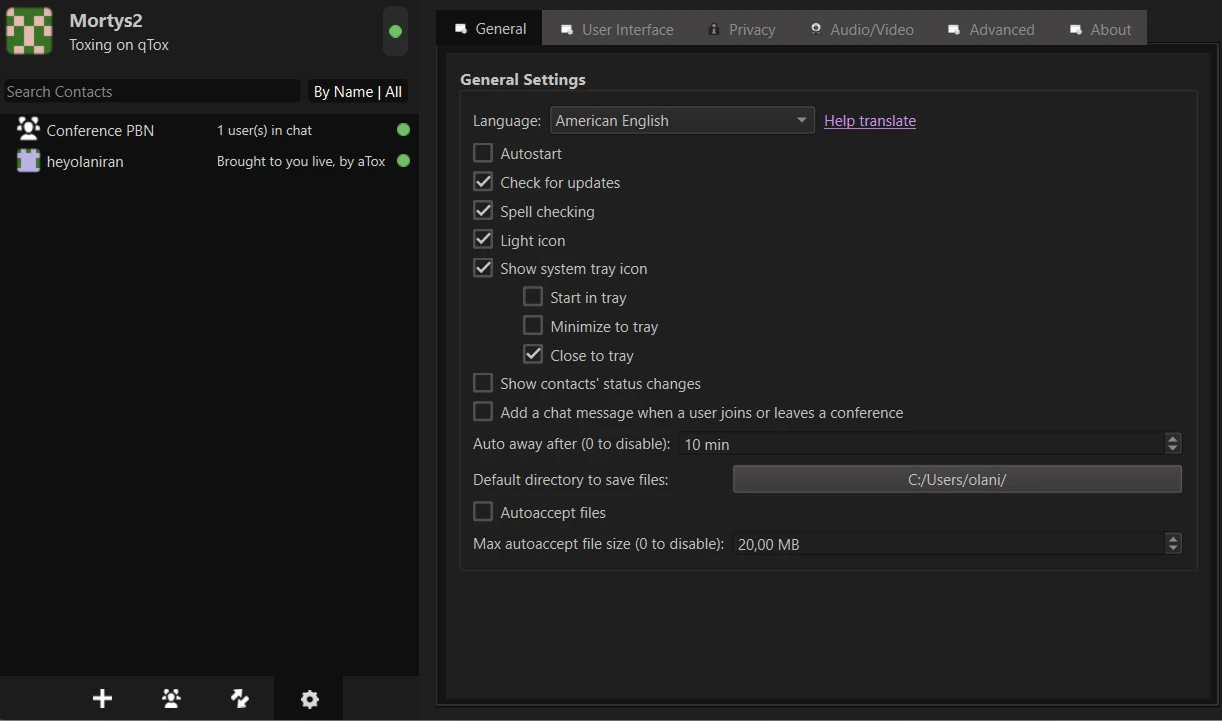Increase the Auto away after spinner value
The width and height of the screenshot is (1222, 721).
click(1173, 438)
